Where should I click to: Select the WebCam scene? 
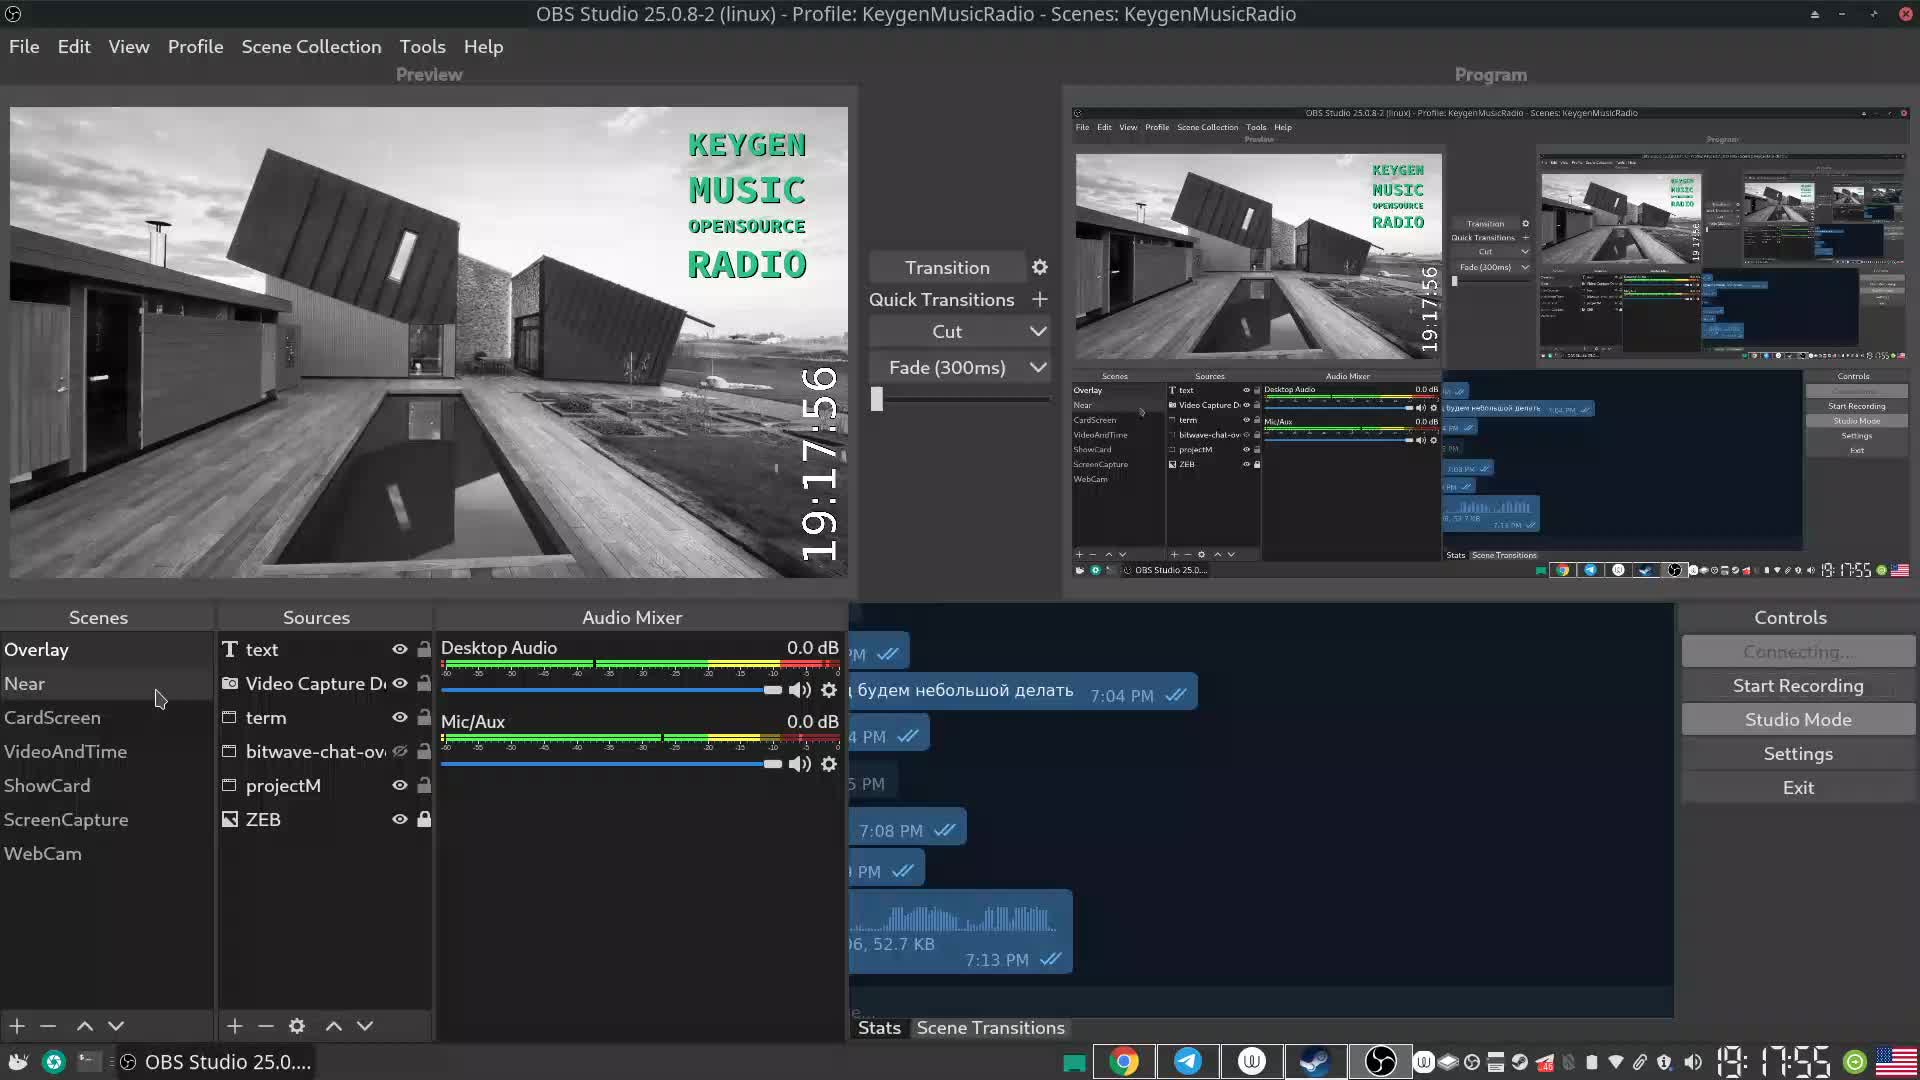[x=106, y=853]
